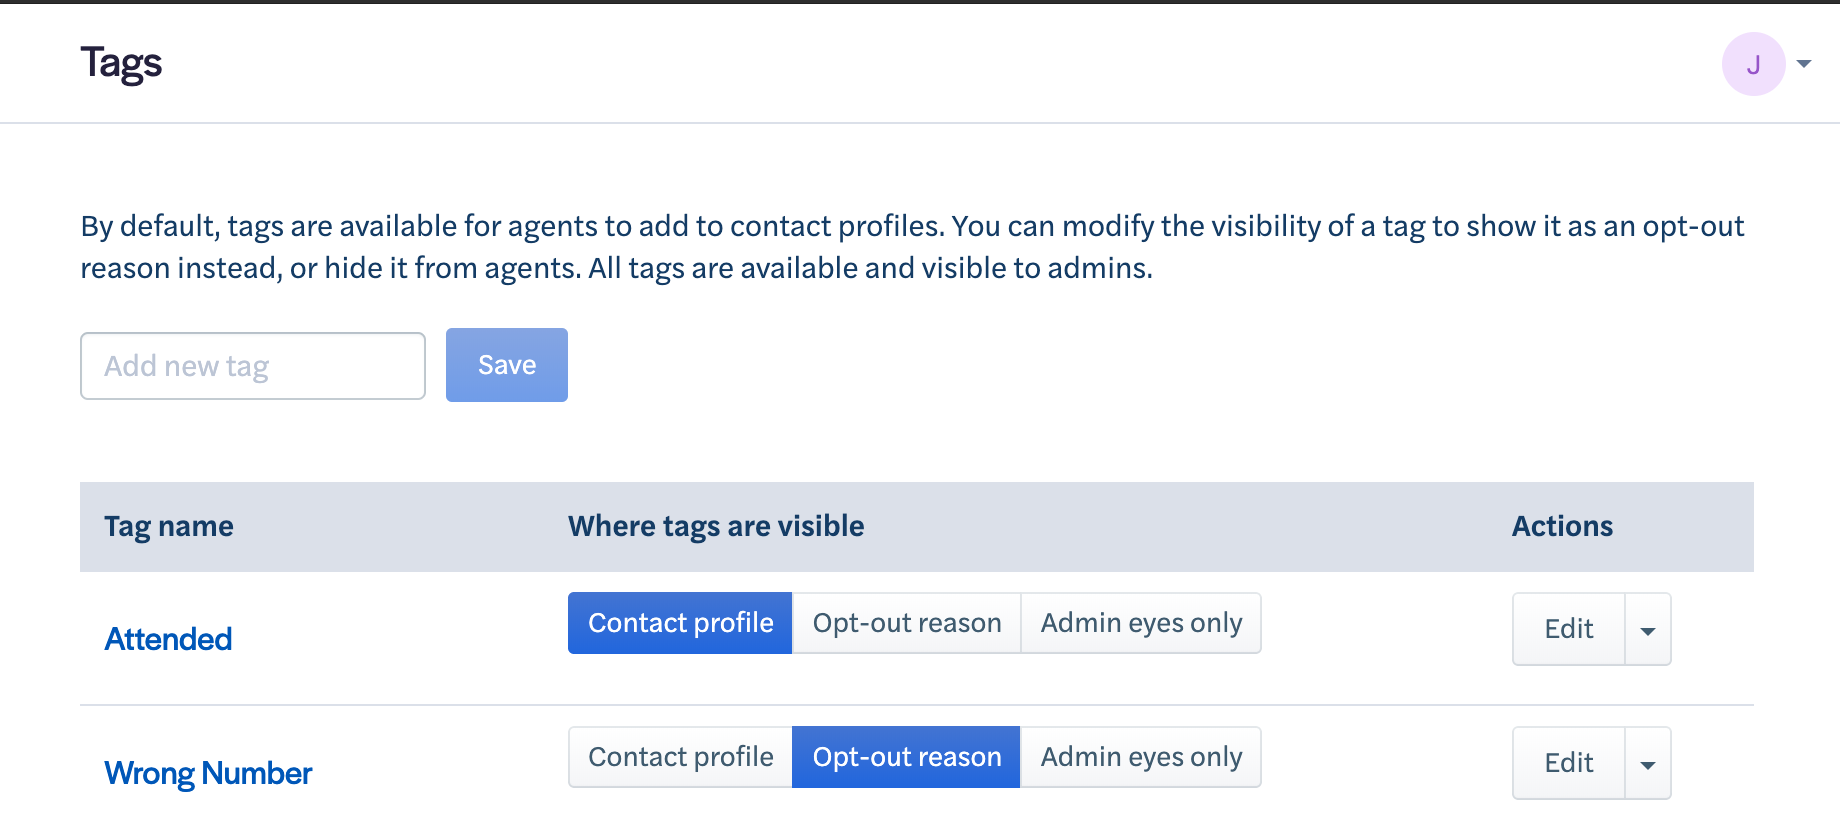Click the Actions column header
This screenshot has width=1840, height=832.
coord(1561,526)
